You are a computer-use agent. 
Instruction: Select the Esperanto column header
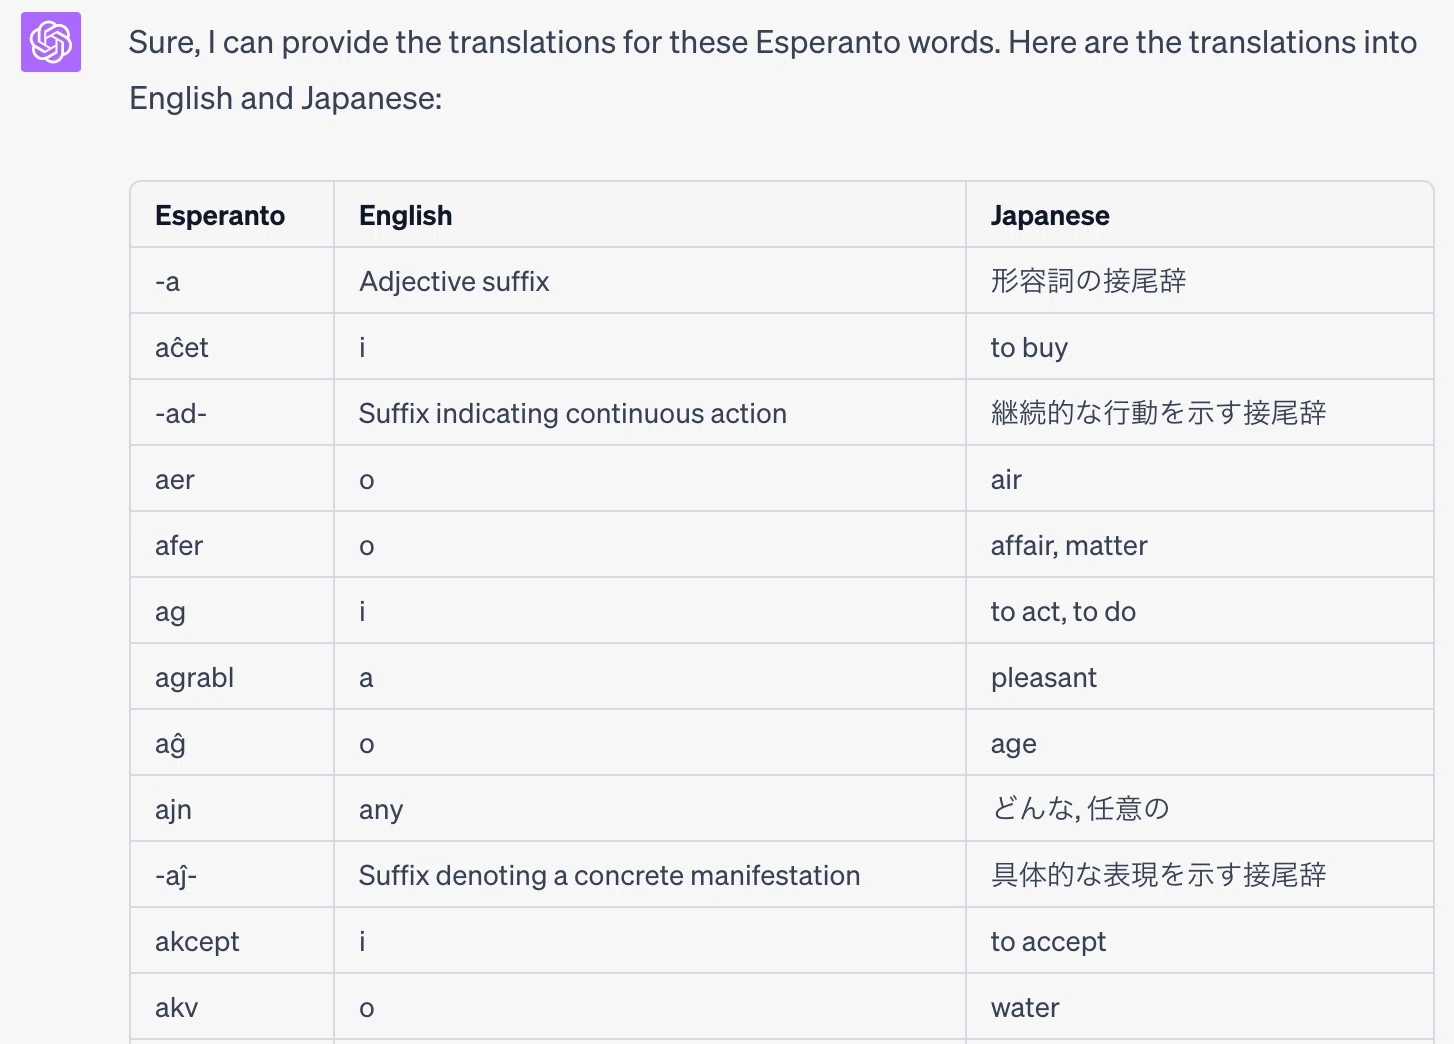click(x=232, y=215)
